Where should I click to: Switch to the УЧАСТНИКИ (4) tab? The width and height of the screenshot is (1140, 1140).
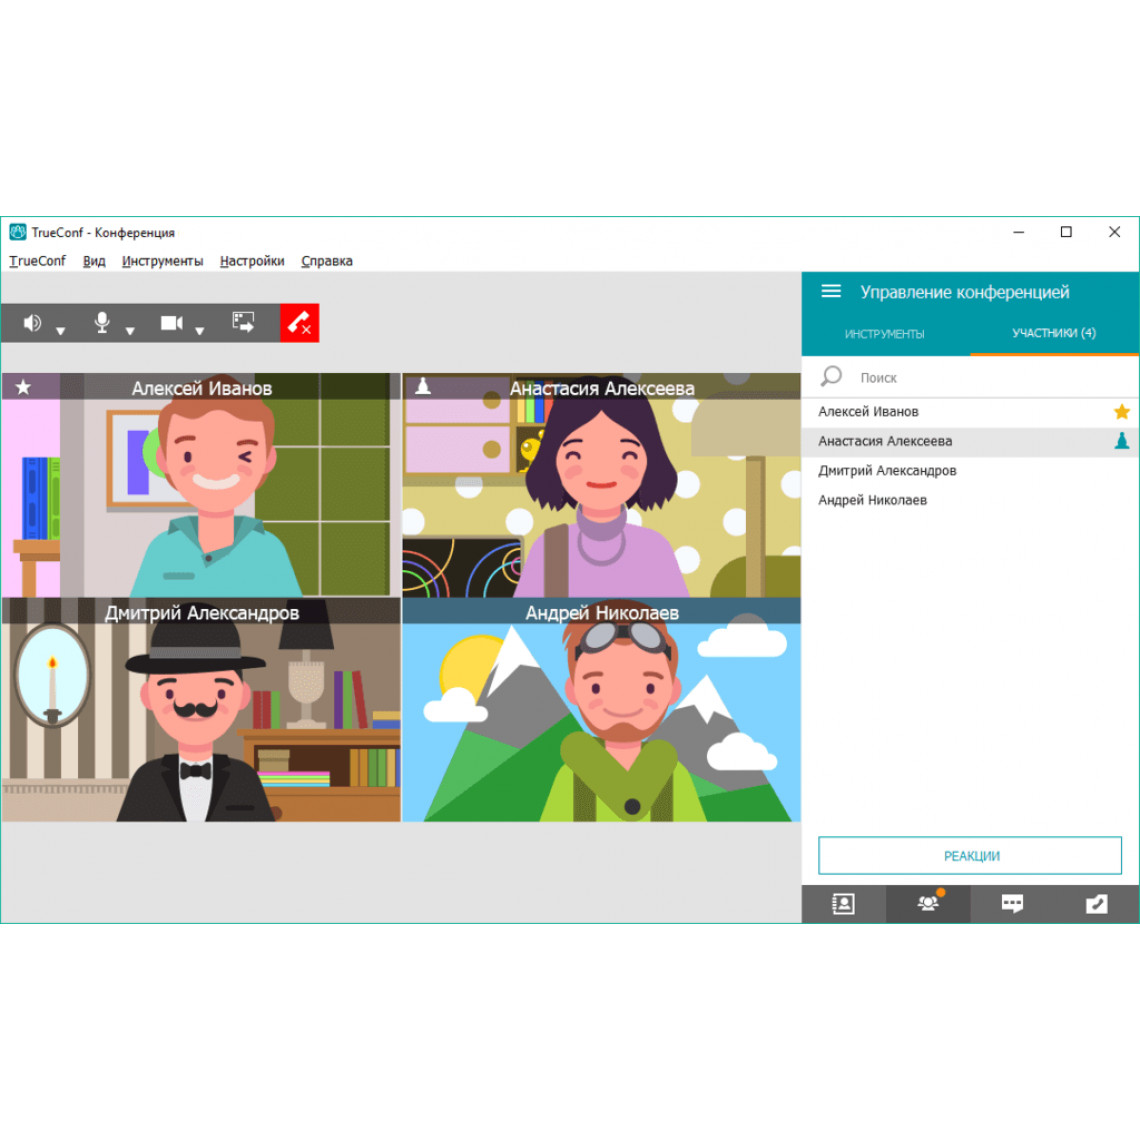pos(1053,333)
